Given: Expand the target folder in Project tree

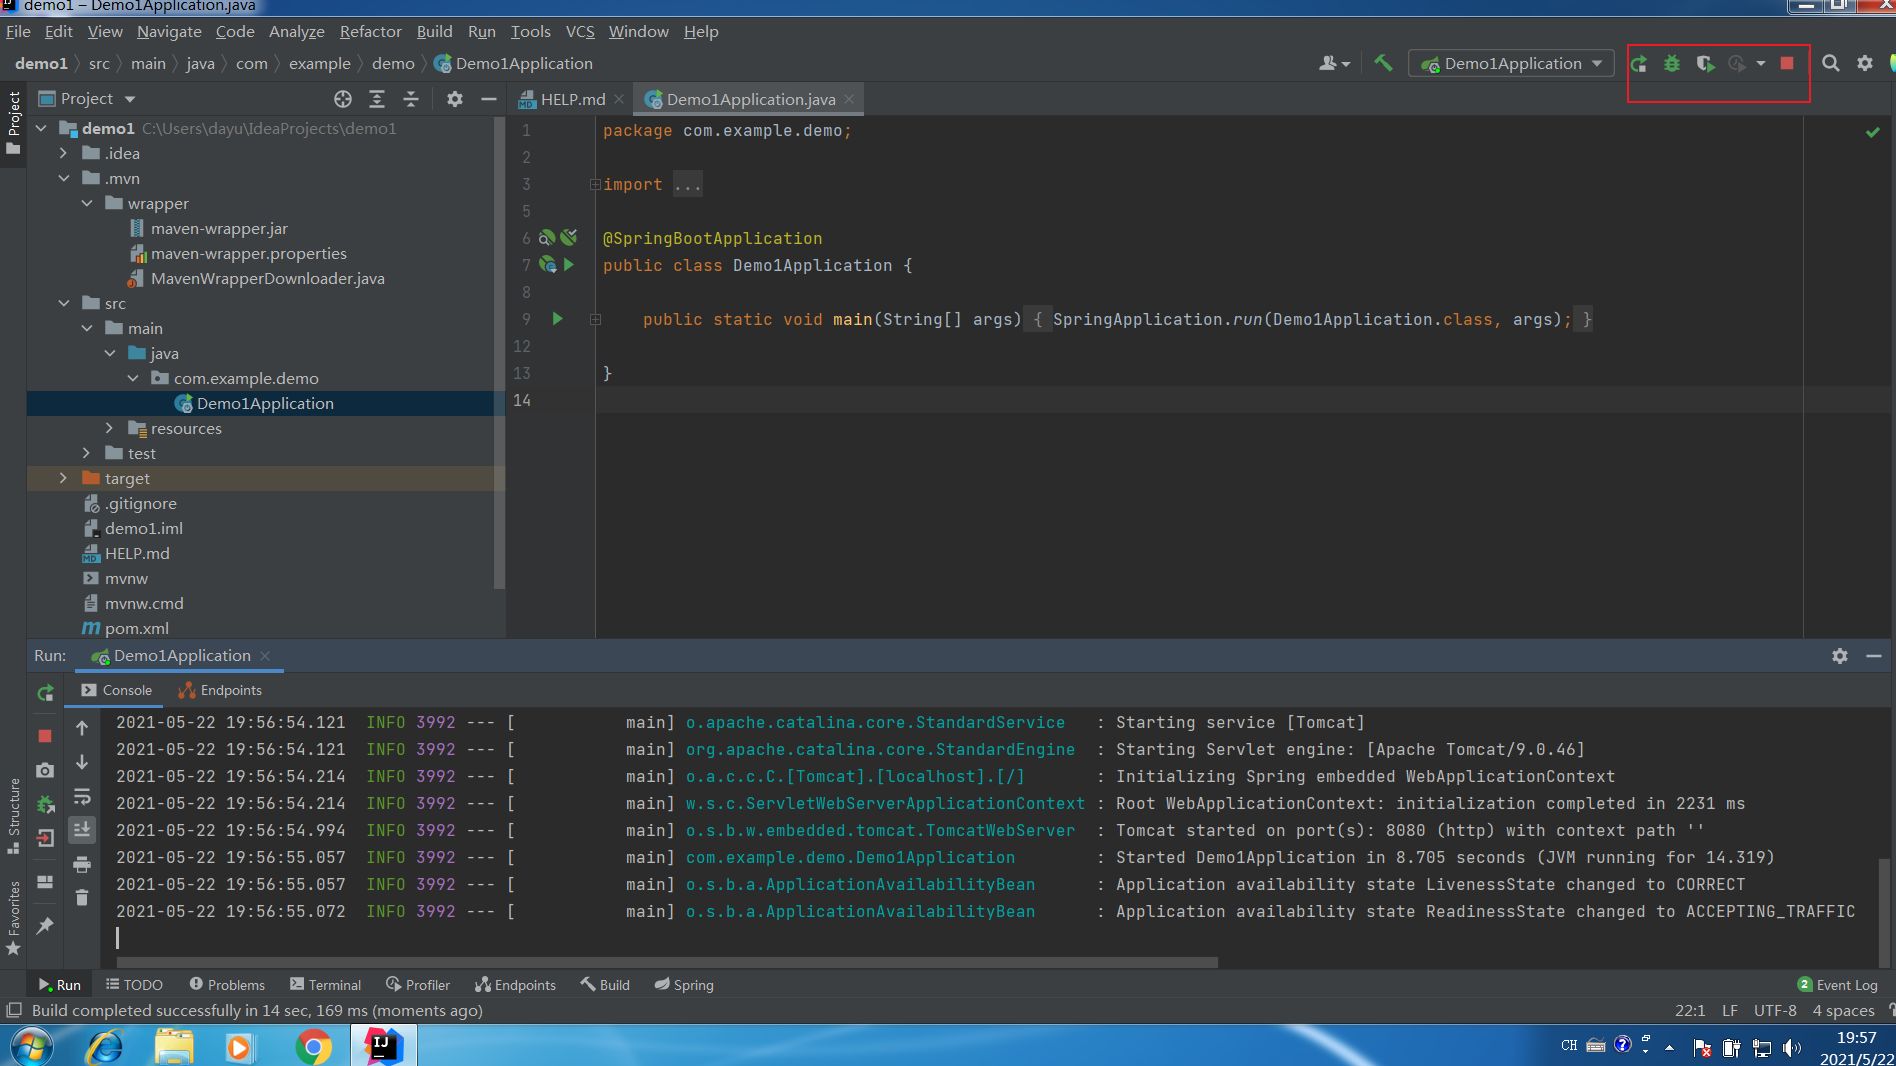Looking at the screenshot, I should click(x=63, y=478).
